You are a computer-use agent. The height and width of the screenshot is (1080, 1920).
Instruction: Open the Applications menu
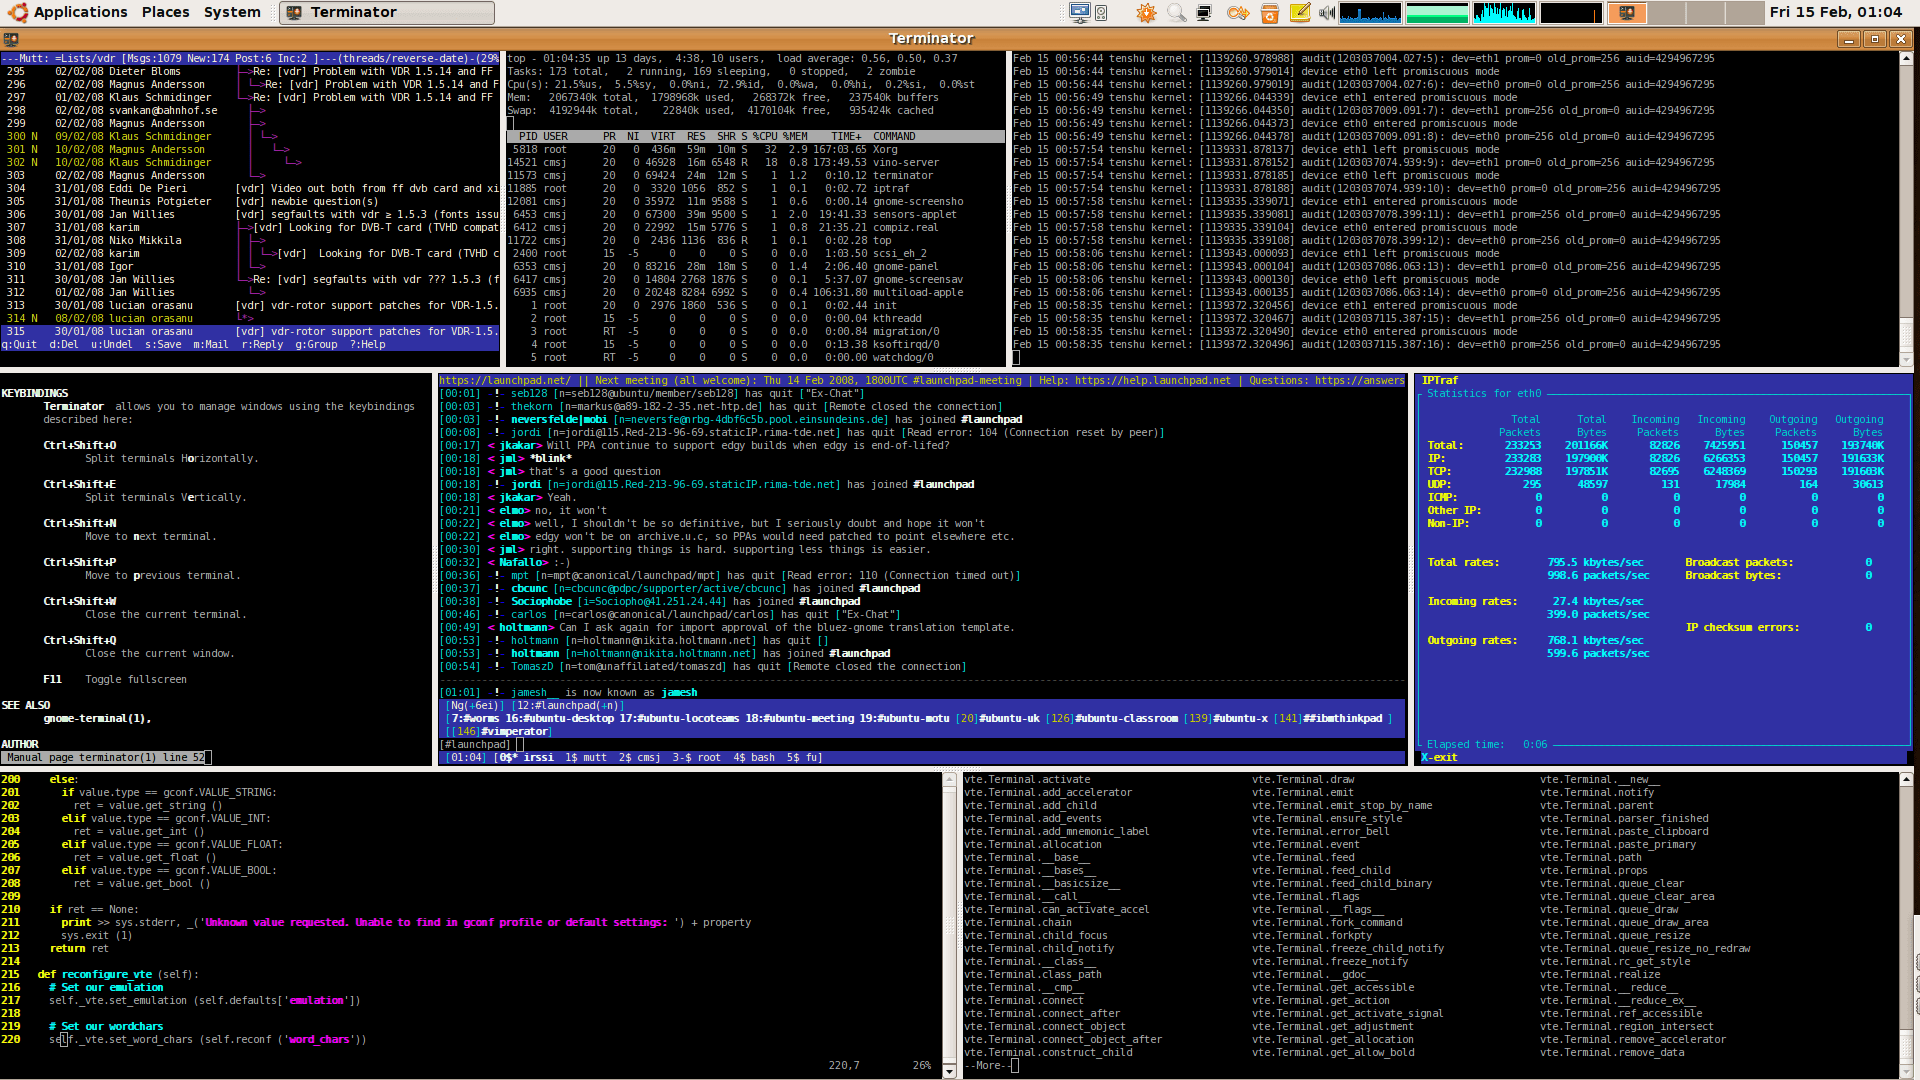coord(80,12)
